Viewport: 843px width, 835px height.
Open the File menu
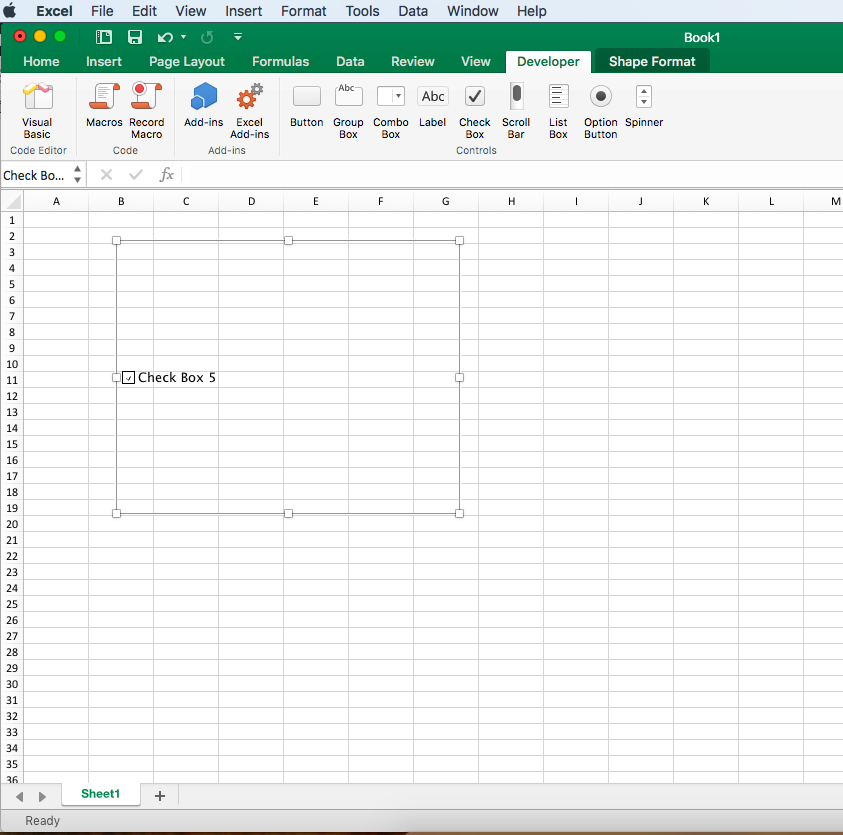pos(102,11)
